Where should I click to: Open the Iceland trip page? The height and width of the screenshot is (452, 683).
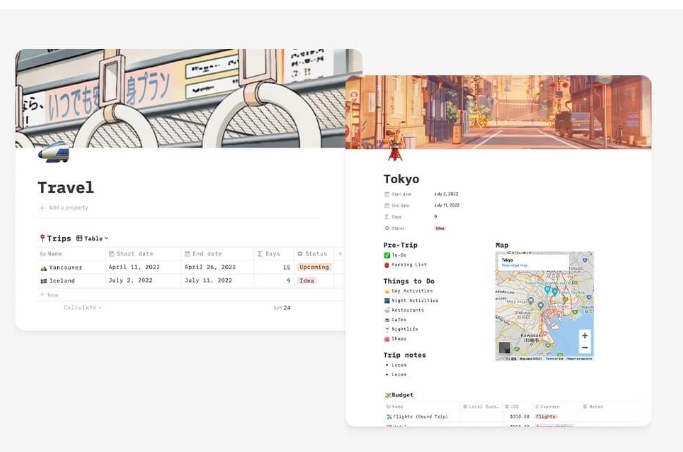click(62, 281)
